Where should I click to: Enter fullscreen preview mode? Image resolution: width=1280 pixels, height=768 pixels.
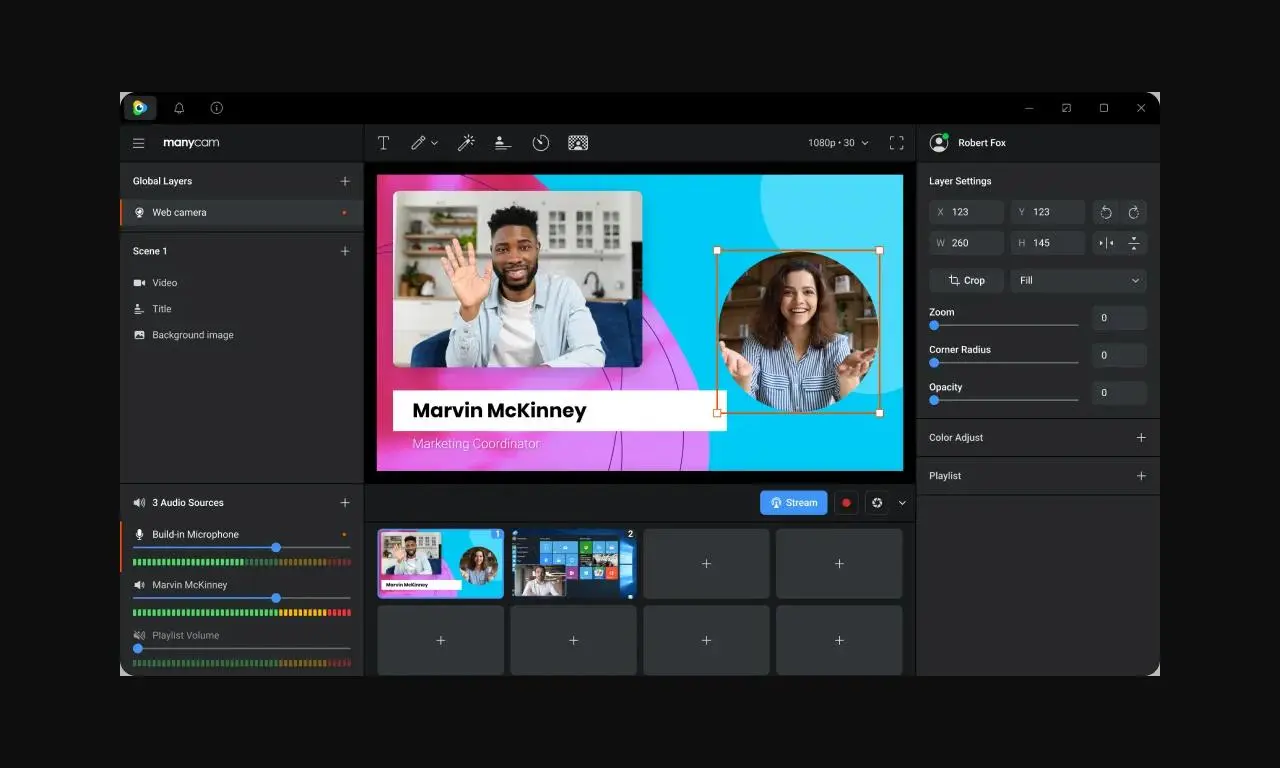[897, 143]
